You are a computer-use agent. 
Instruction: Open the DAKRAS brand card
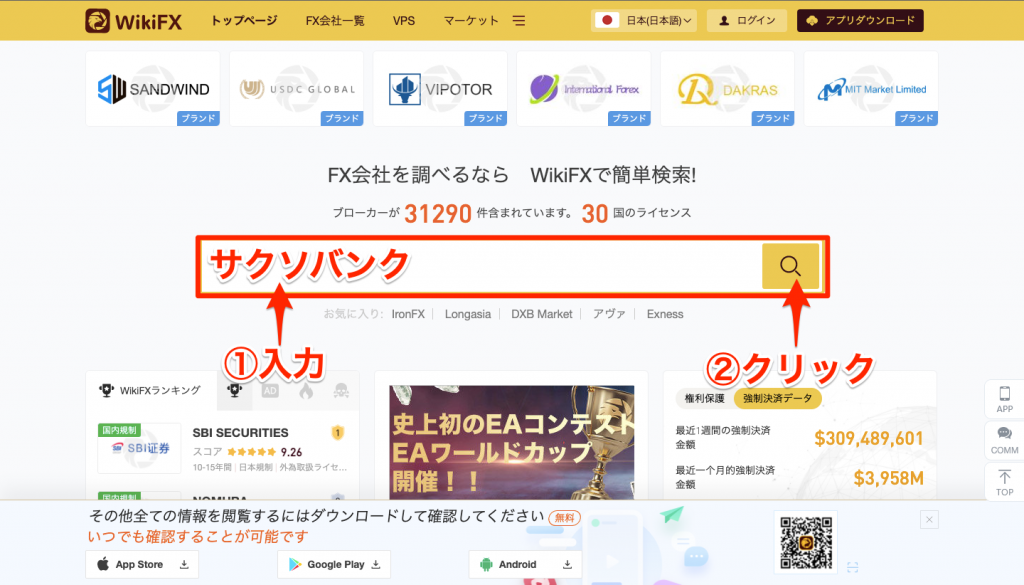click(x=728, y=89)
